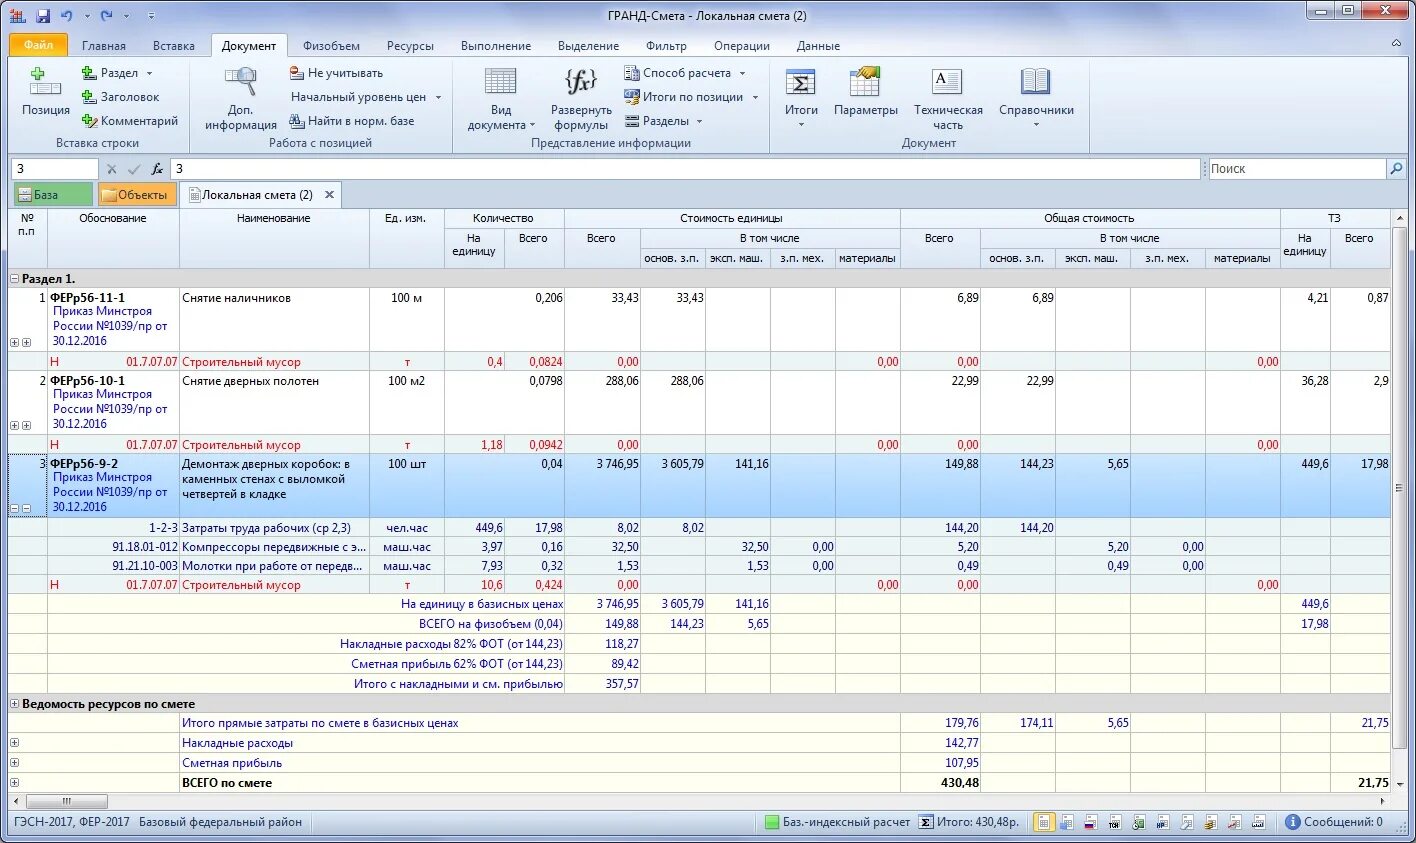Open the Вид документа menu
1416x843 pixels.
tap(501, 98)
